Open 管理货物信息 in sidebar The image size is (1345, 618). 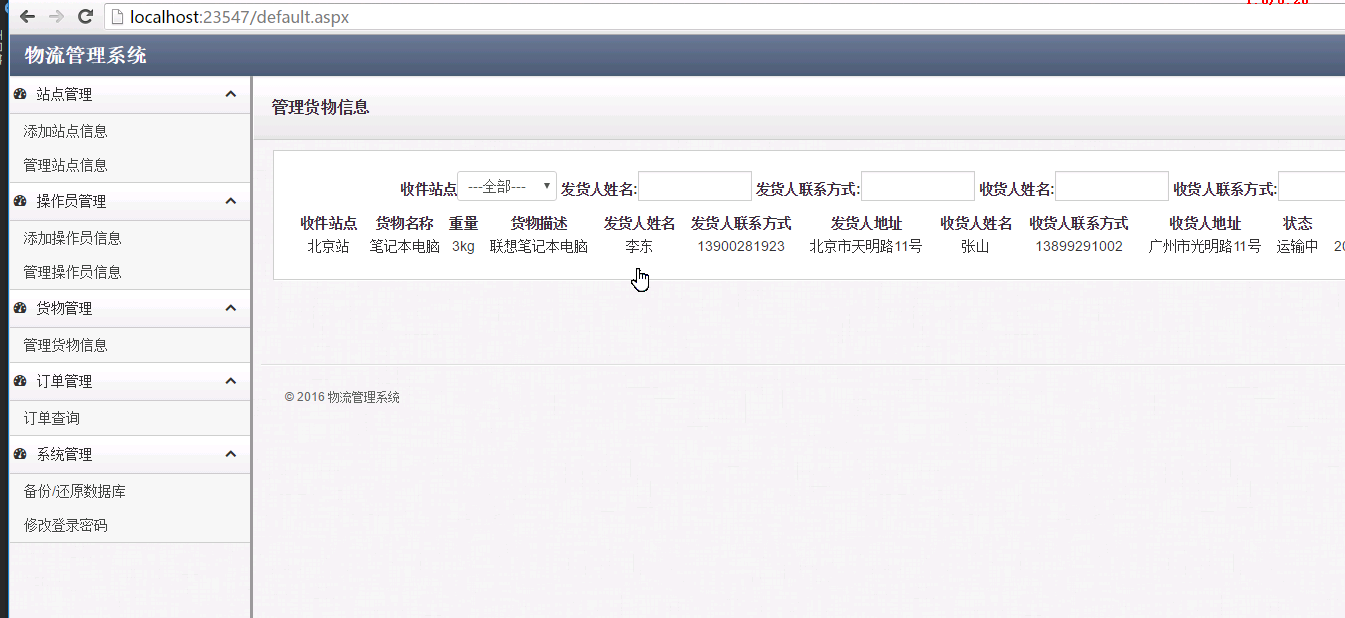tap(66, 345)
